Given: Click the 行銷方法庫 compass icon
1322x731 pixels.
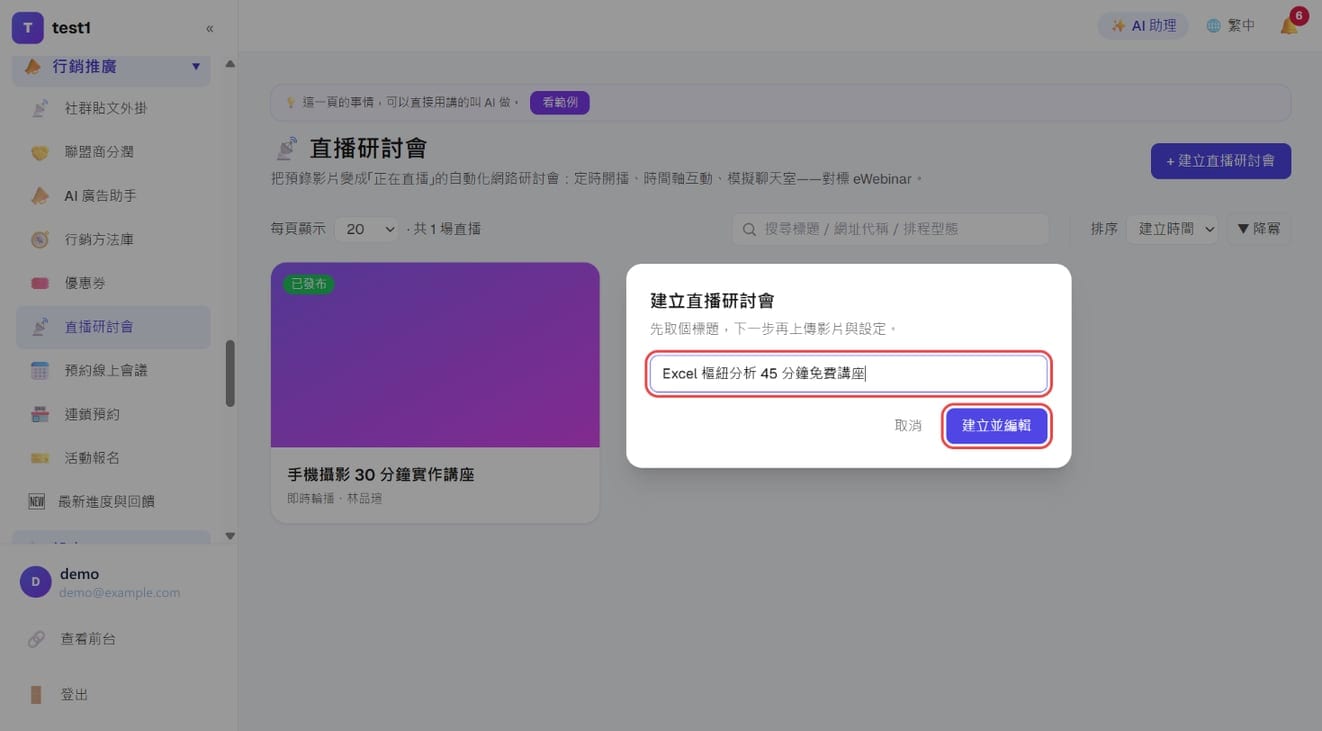Looking at the screenshot, I should pos(40,240).
